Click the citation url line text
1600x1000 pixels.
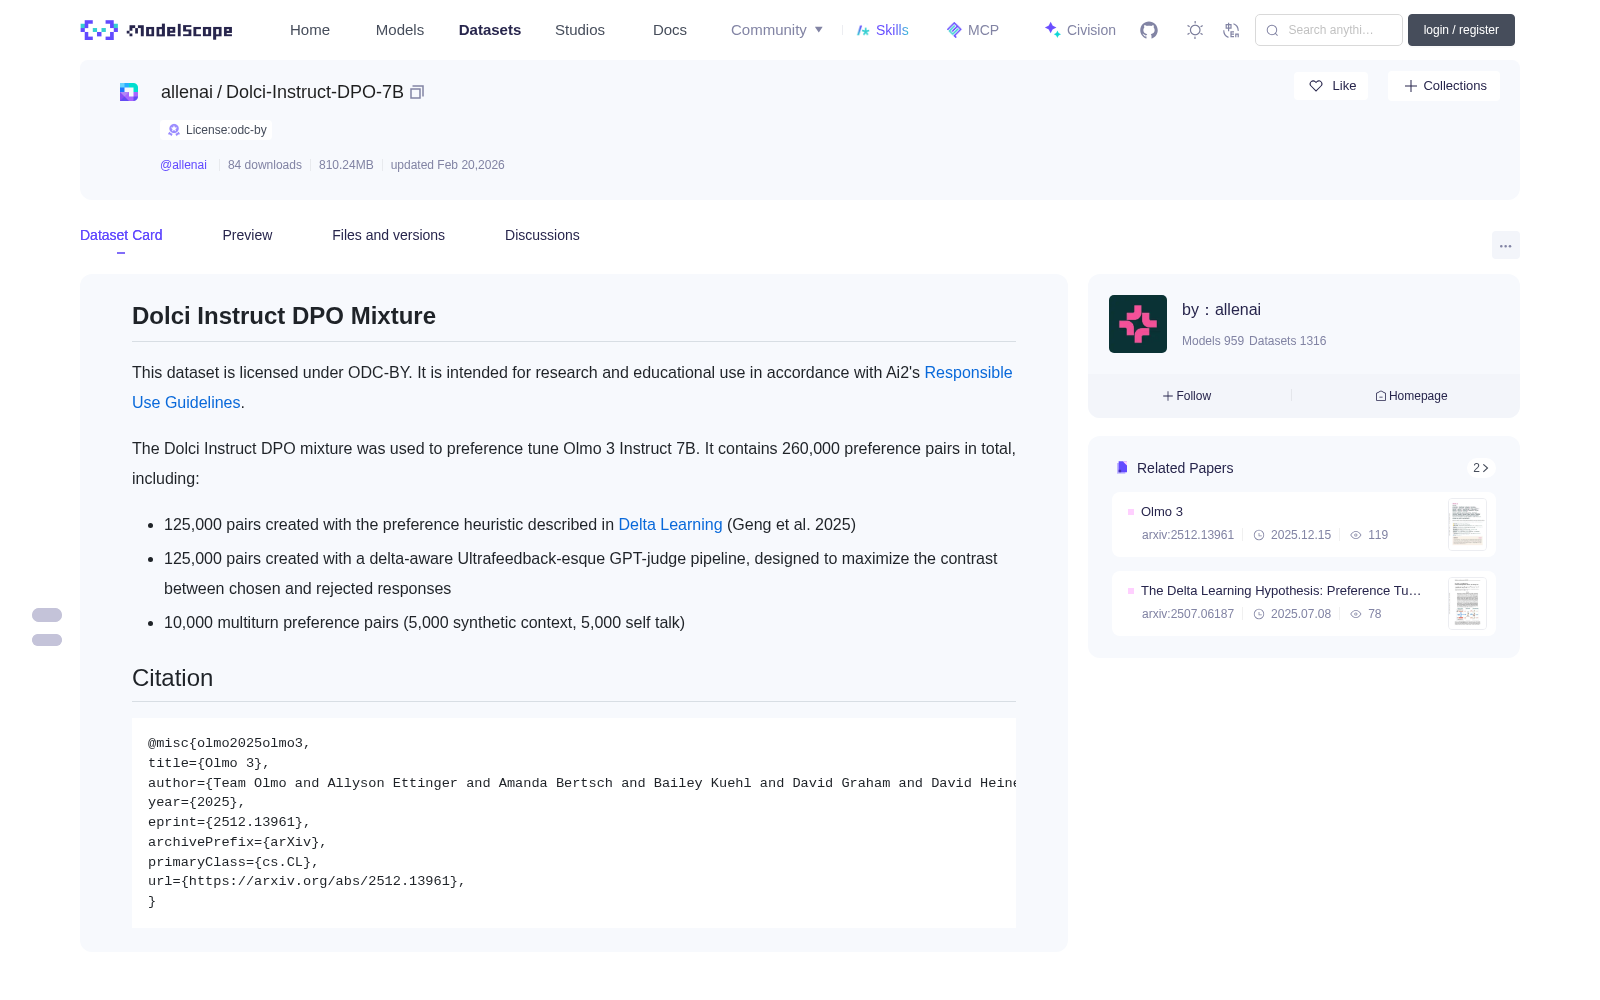click(x=307, y=881)
